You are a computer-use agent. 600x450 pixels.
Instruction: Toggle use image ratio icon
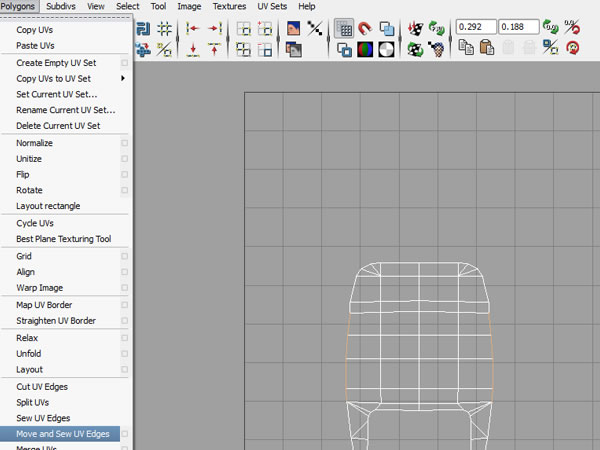436,50
